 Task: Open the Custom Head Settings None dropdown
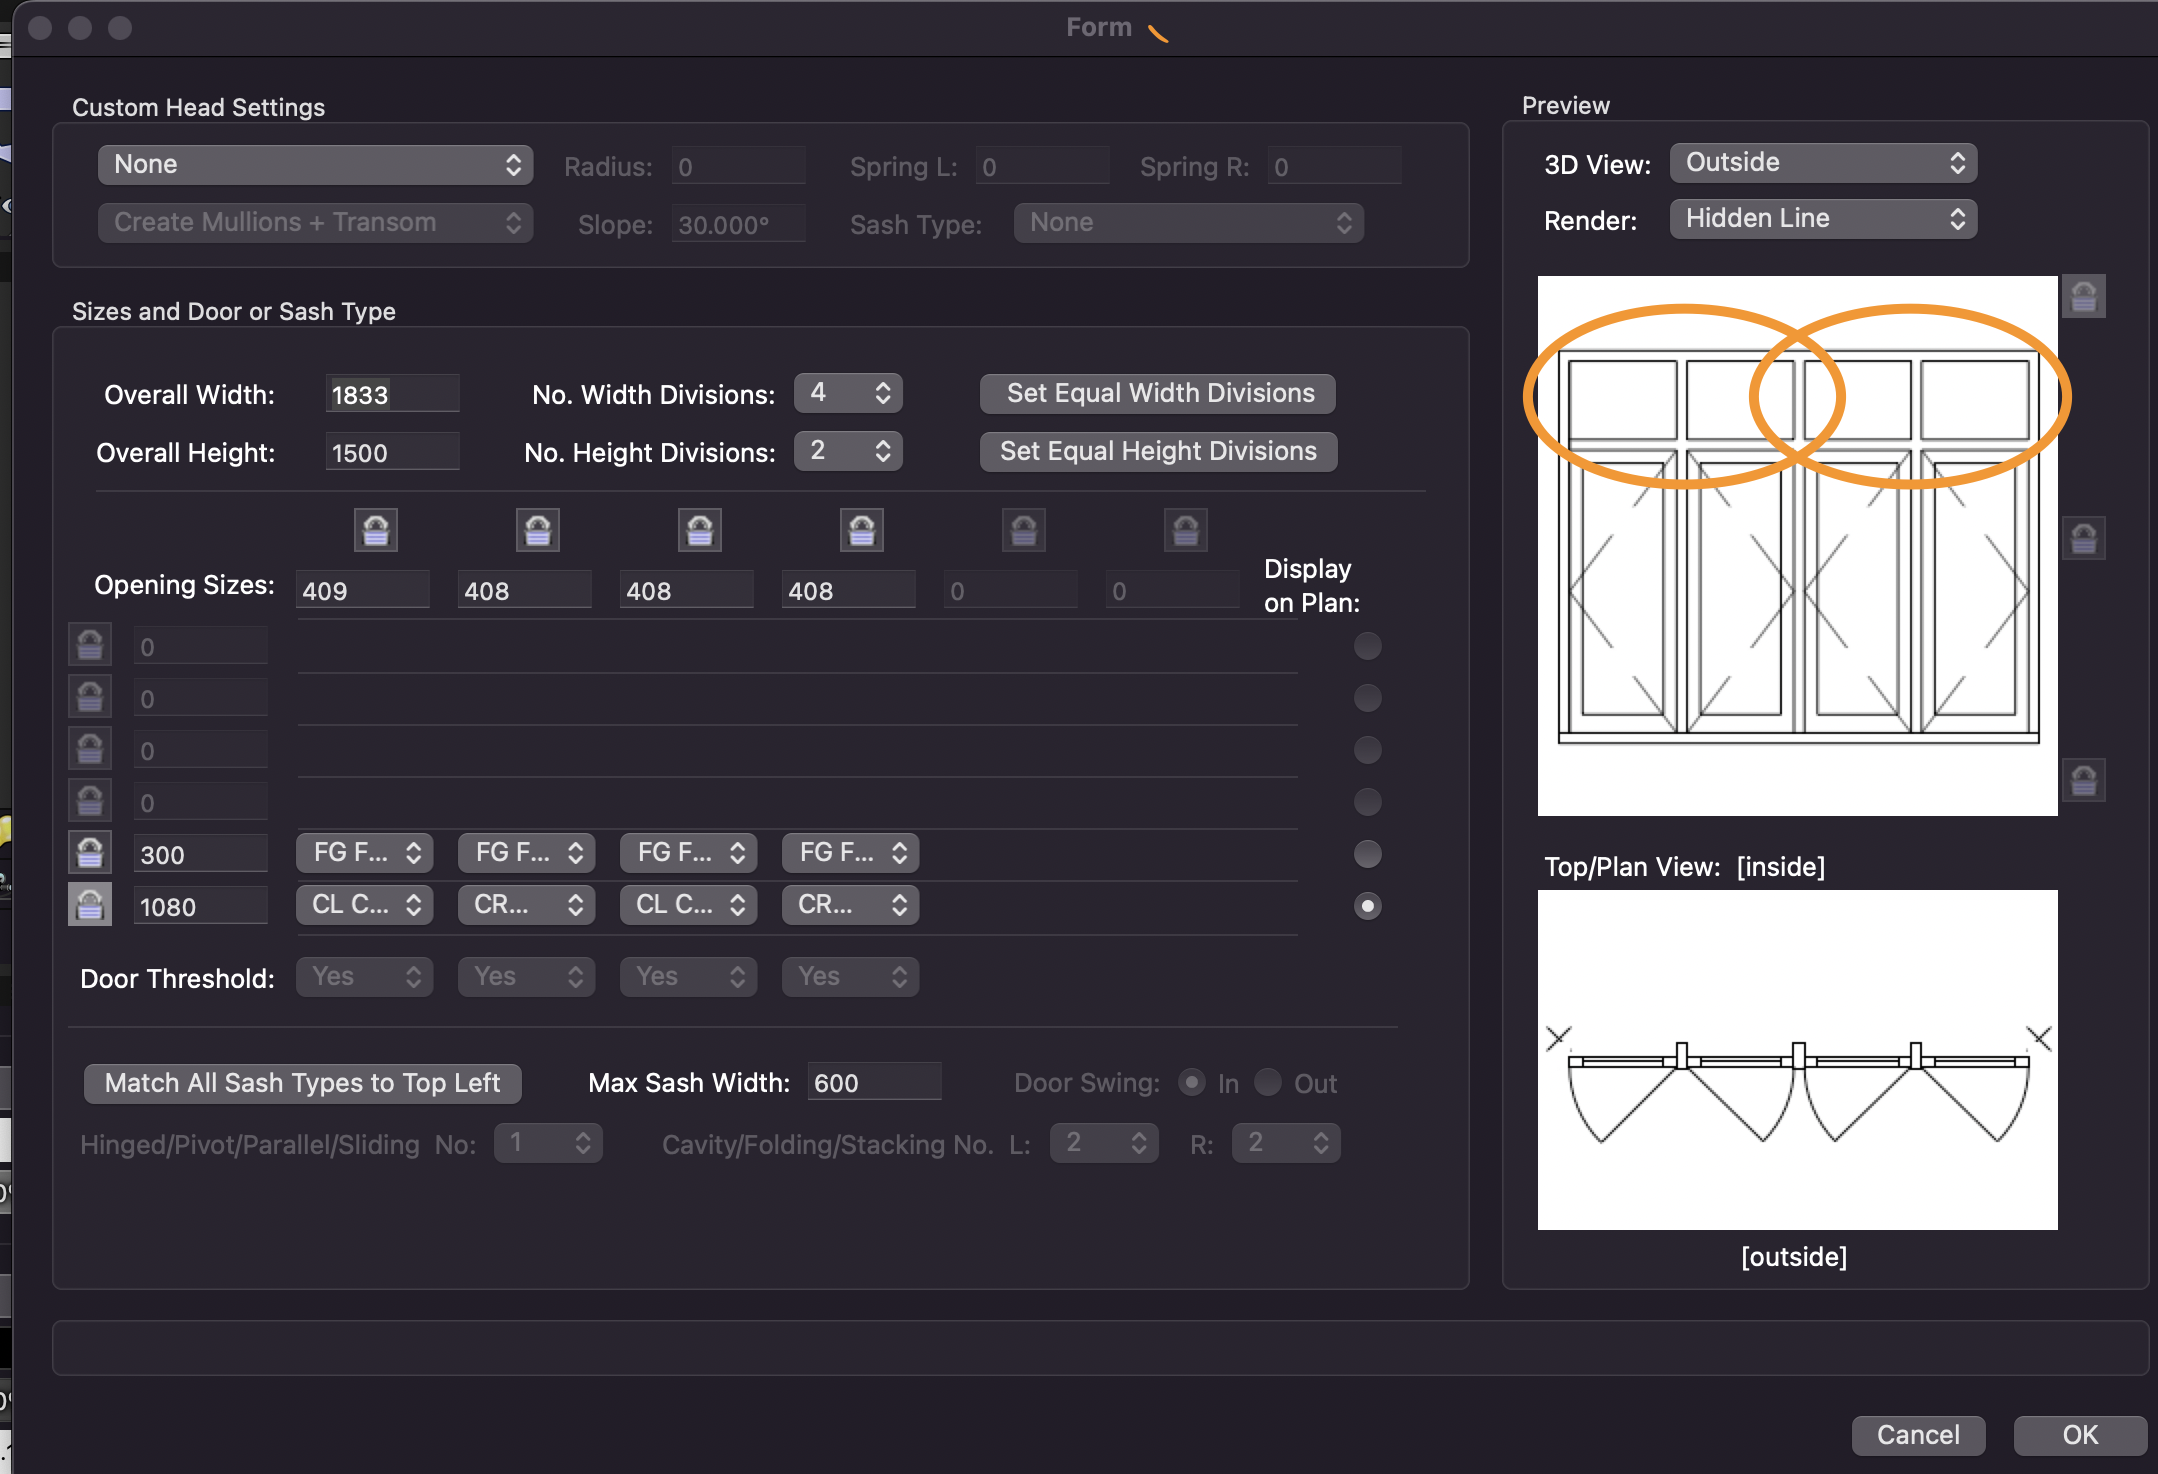[x=315, y=164]
